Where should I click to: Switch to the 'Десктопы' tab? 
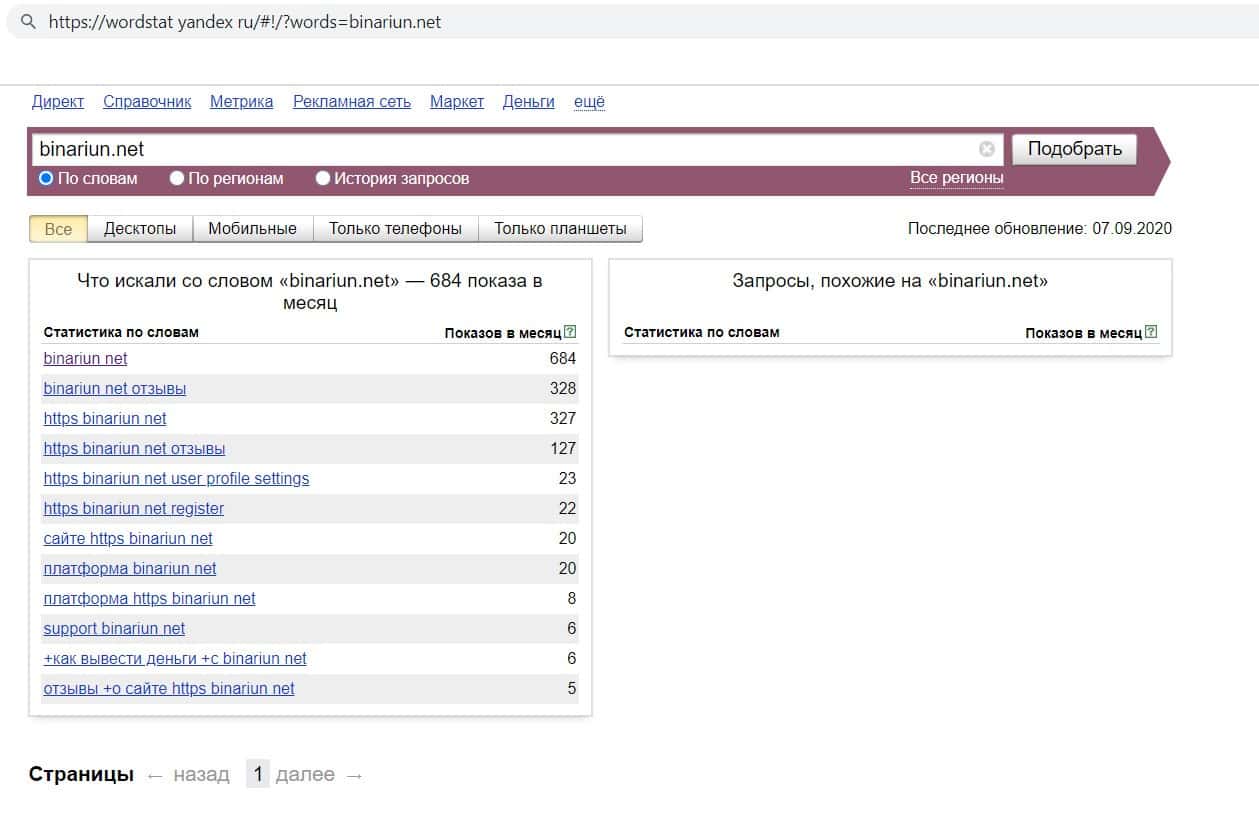(140, 229)
